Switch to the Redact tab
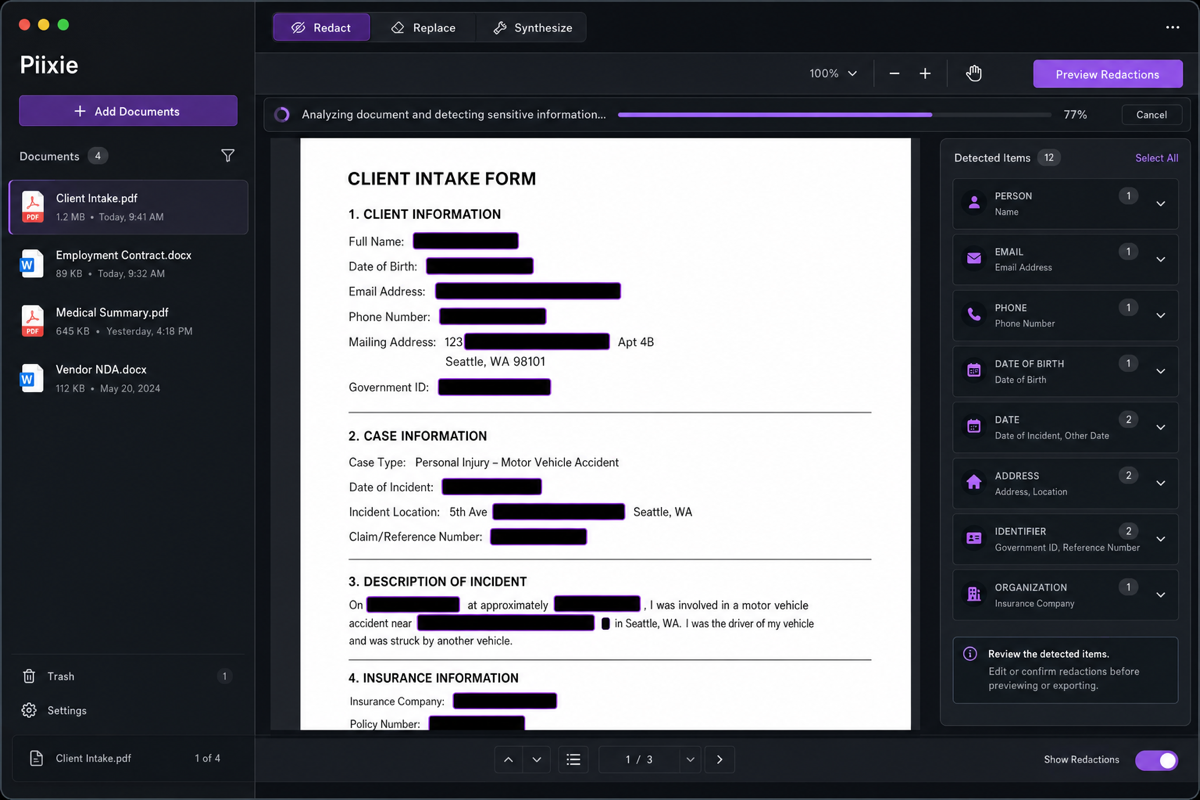1200x800 pixels. tap(321, 28)
